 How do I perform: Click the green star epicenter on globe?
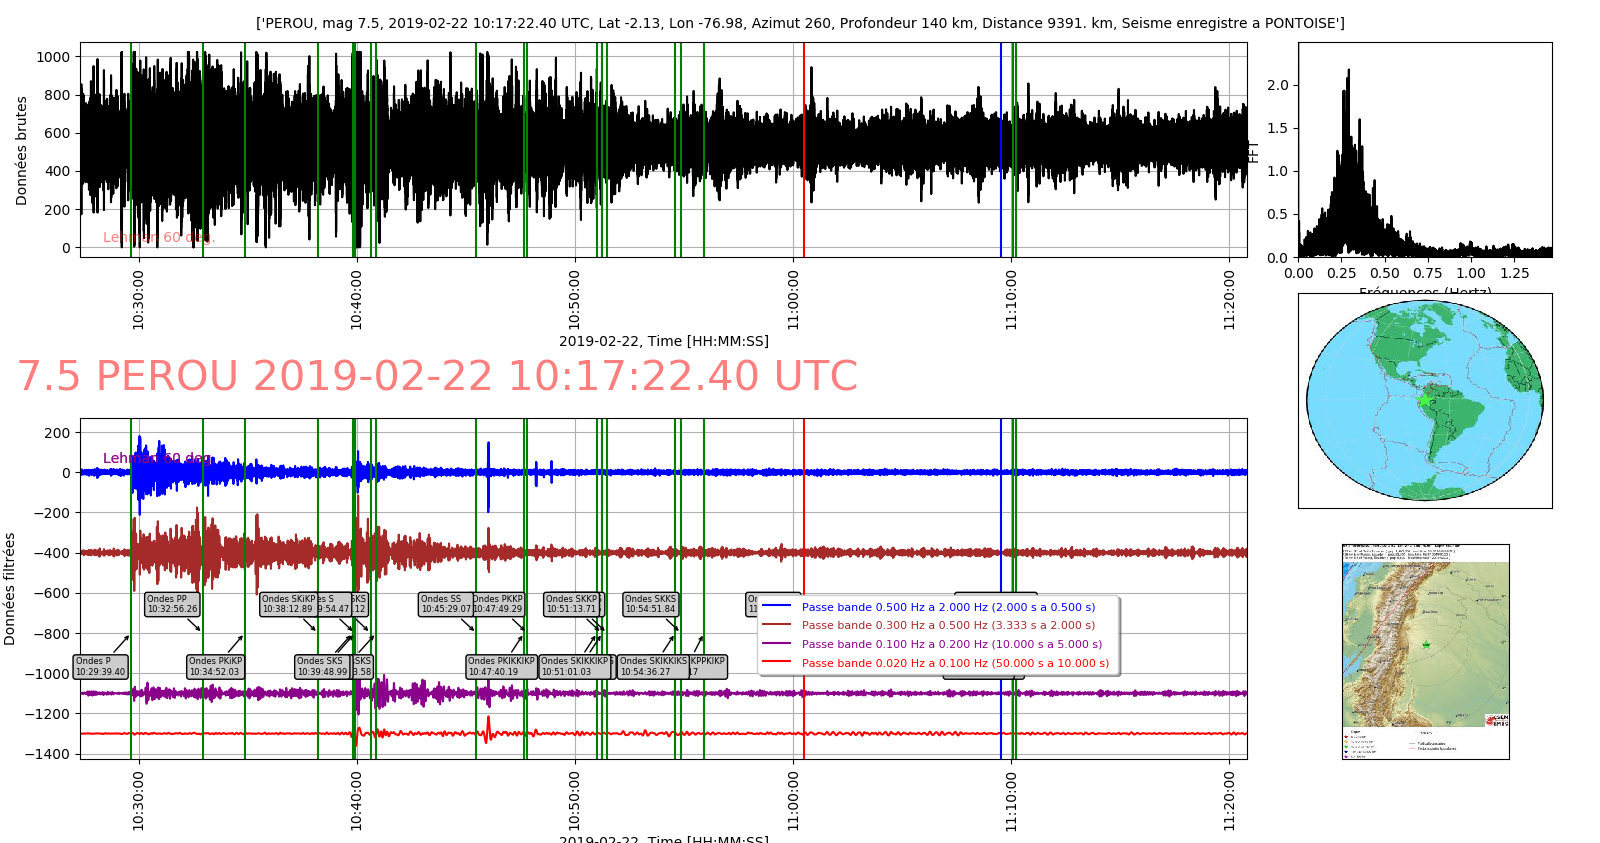click(1425, 400)
